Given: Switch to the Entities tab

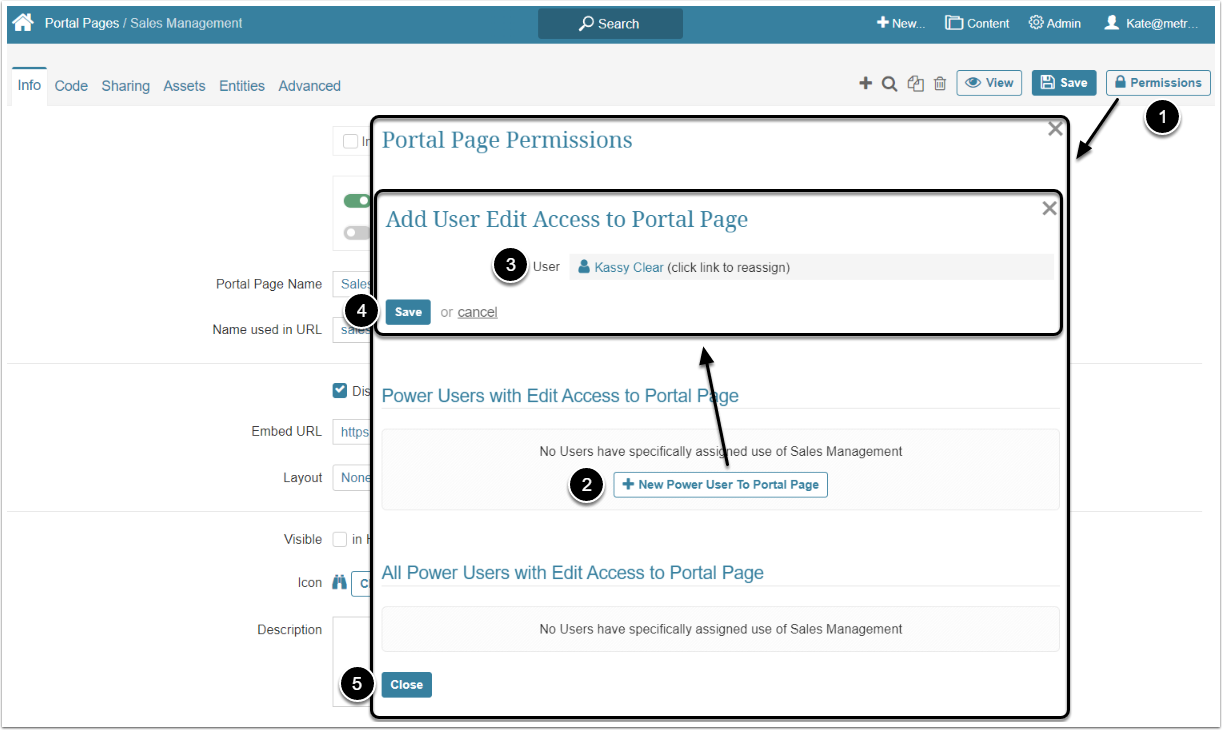Looking at the screenshot, I should (242, 86).
